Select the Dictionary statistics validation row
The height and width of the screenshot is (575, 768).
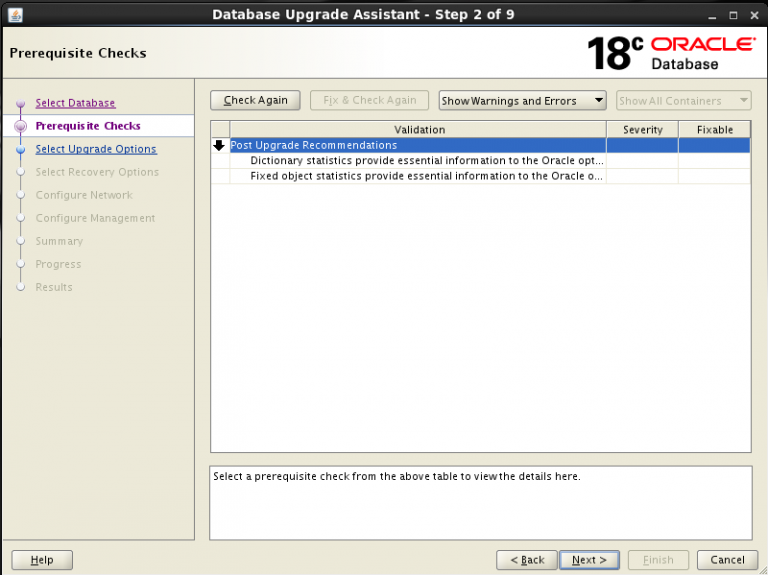[x=427, y=160]
